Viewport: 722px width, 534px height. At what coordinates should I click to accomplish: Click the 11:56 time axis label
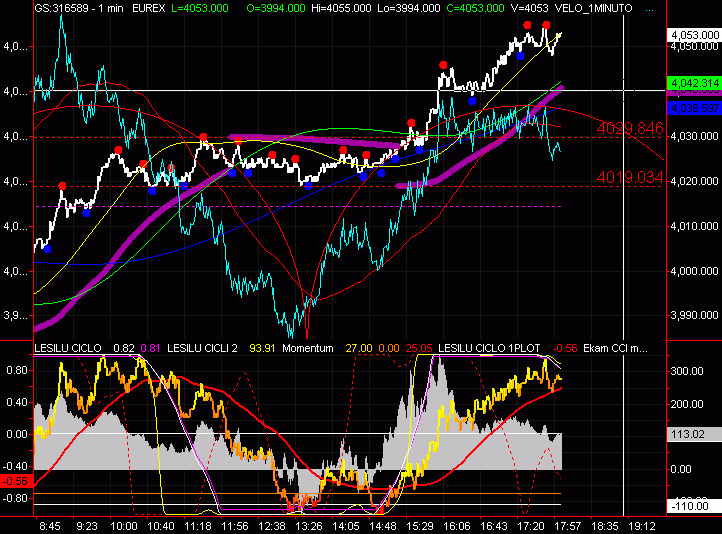point(235,526)
